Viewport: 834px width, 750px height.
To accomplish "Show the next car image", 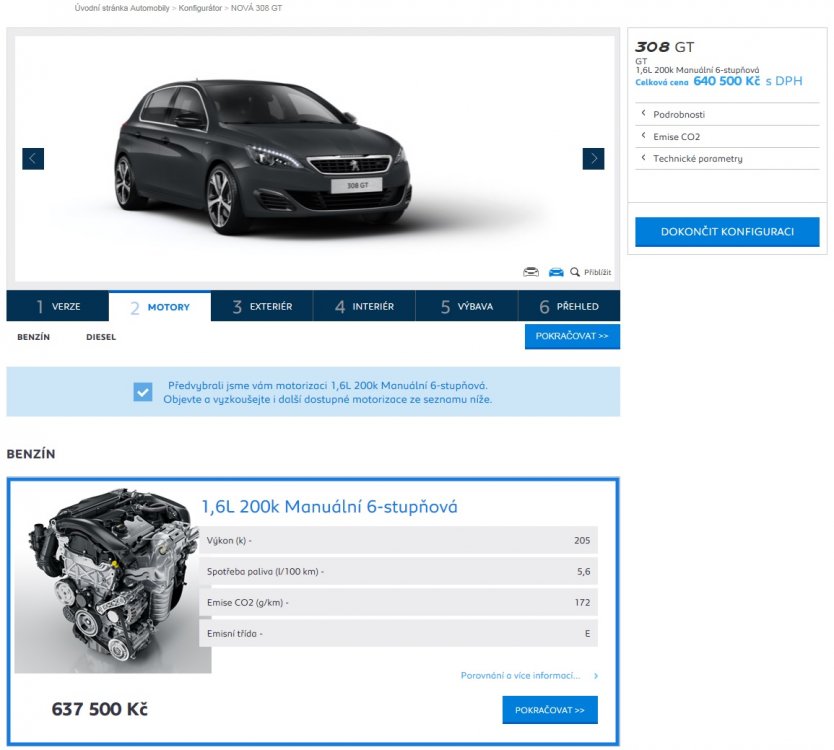I will [x=593, y=159].
